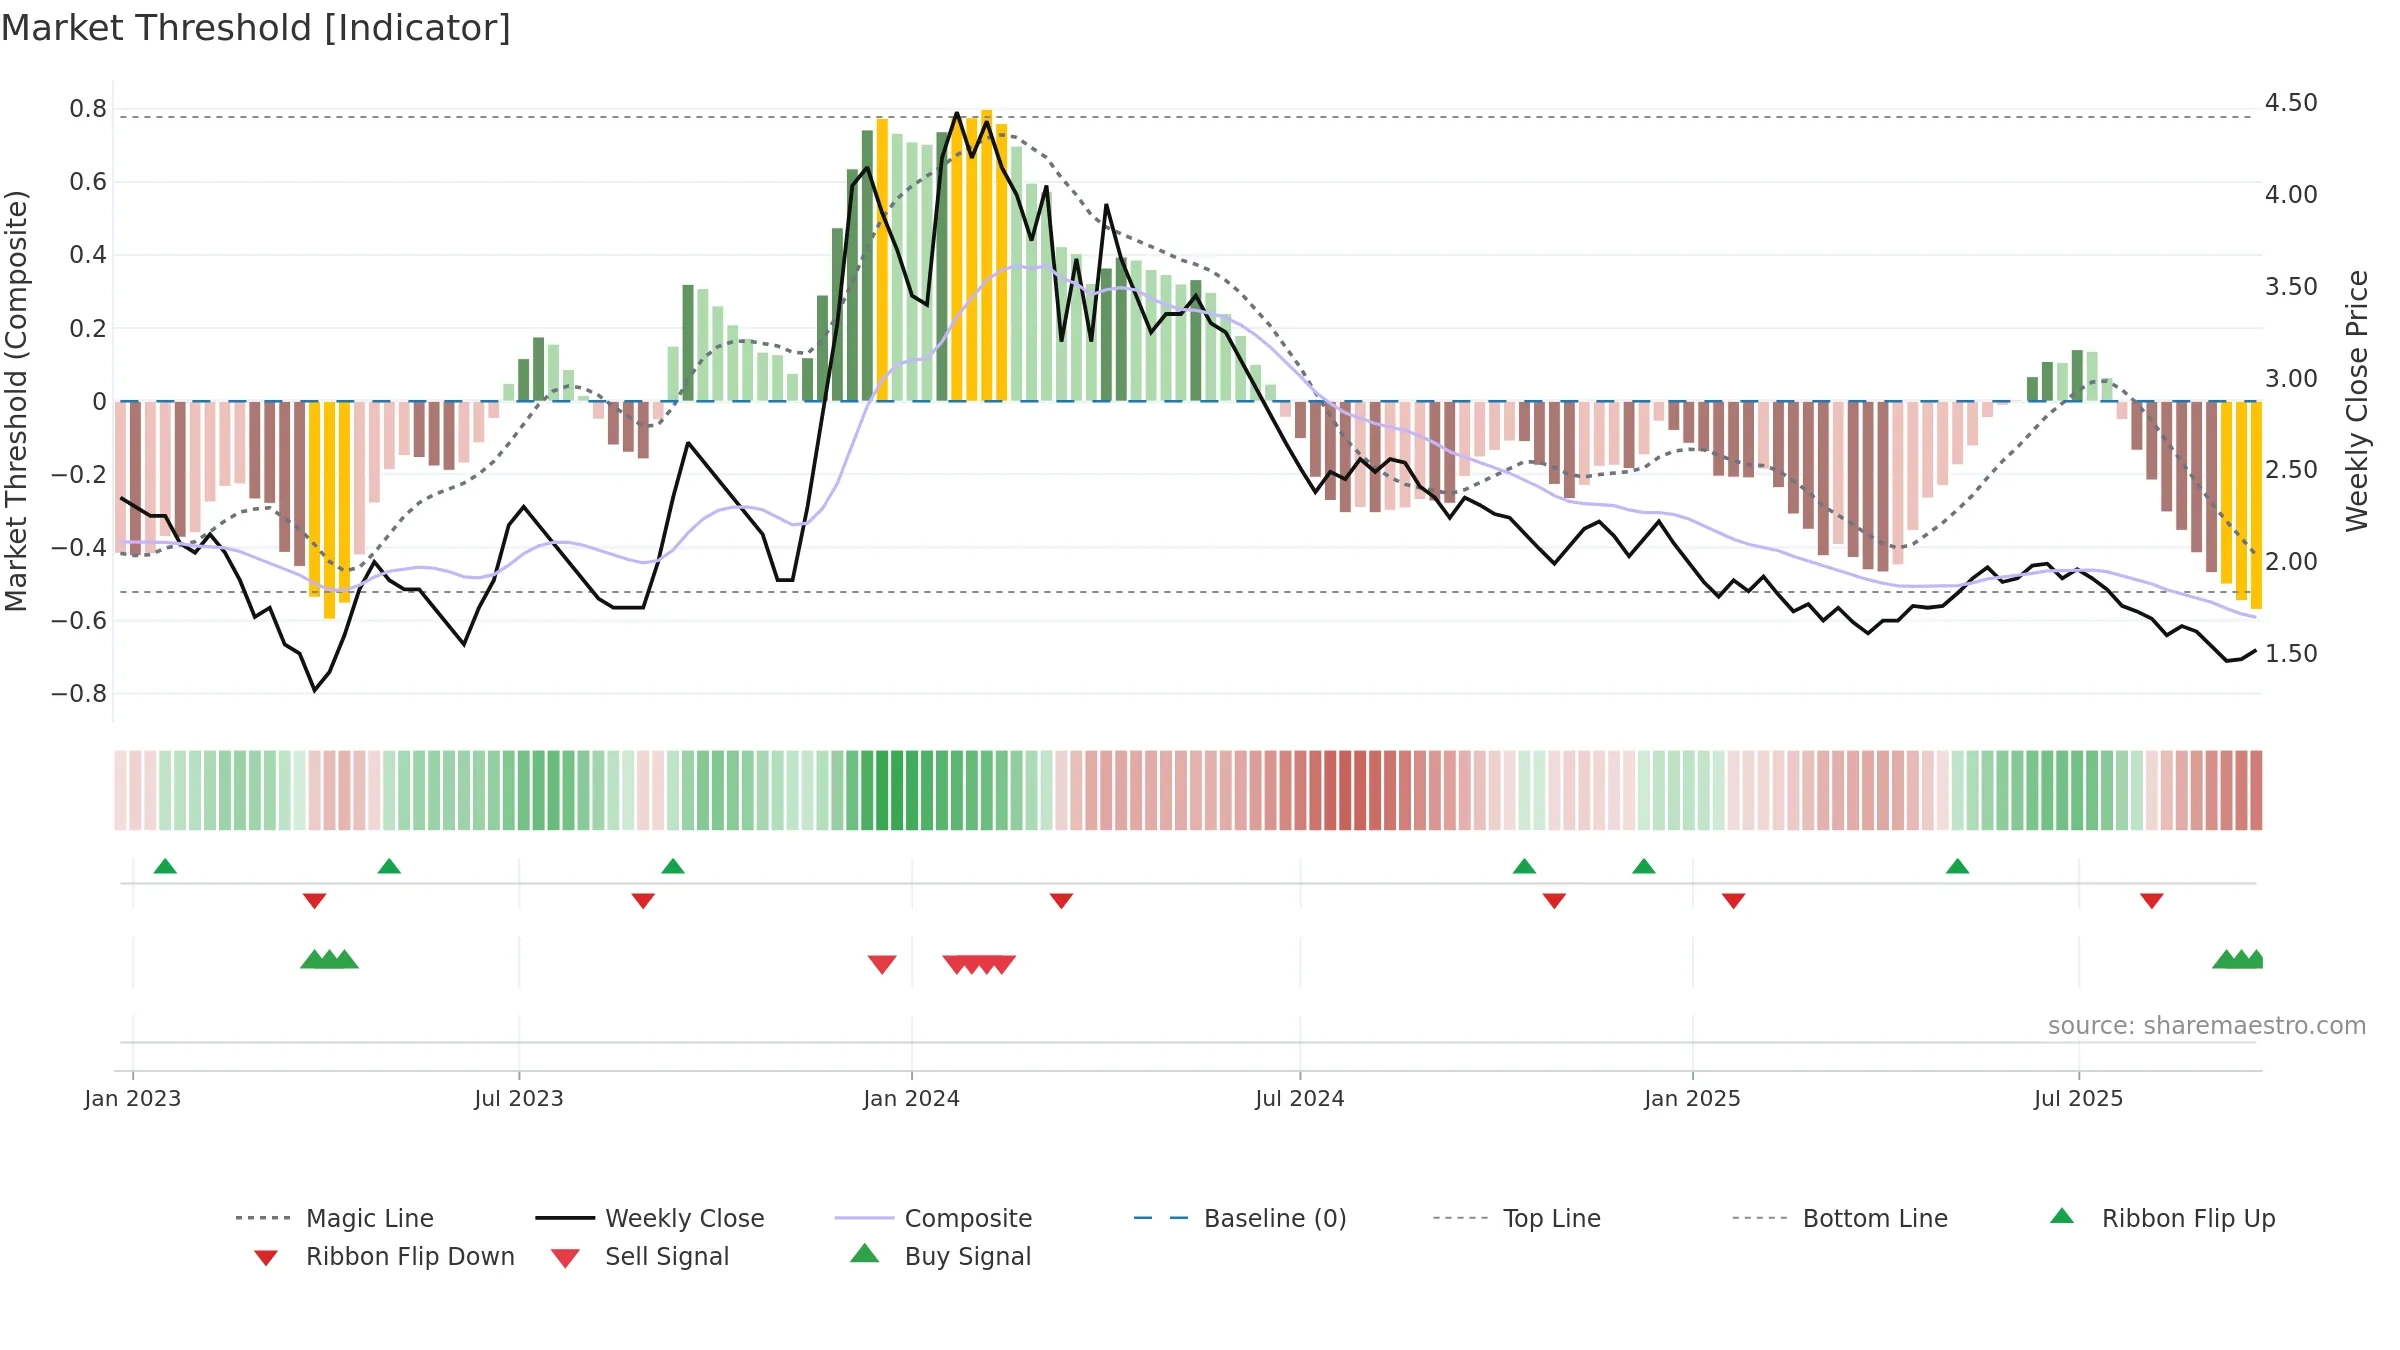Toggle the Magic Line legend entry

point(335,1218)
